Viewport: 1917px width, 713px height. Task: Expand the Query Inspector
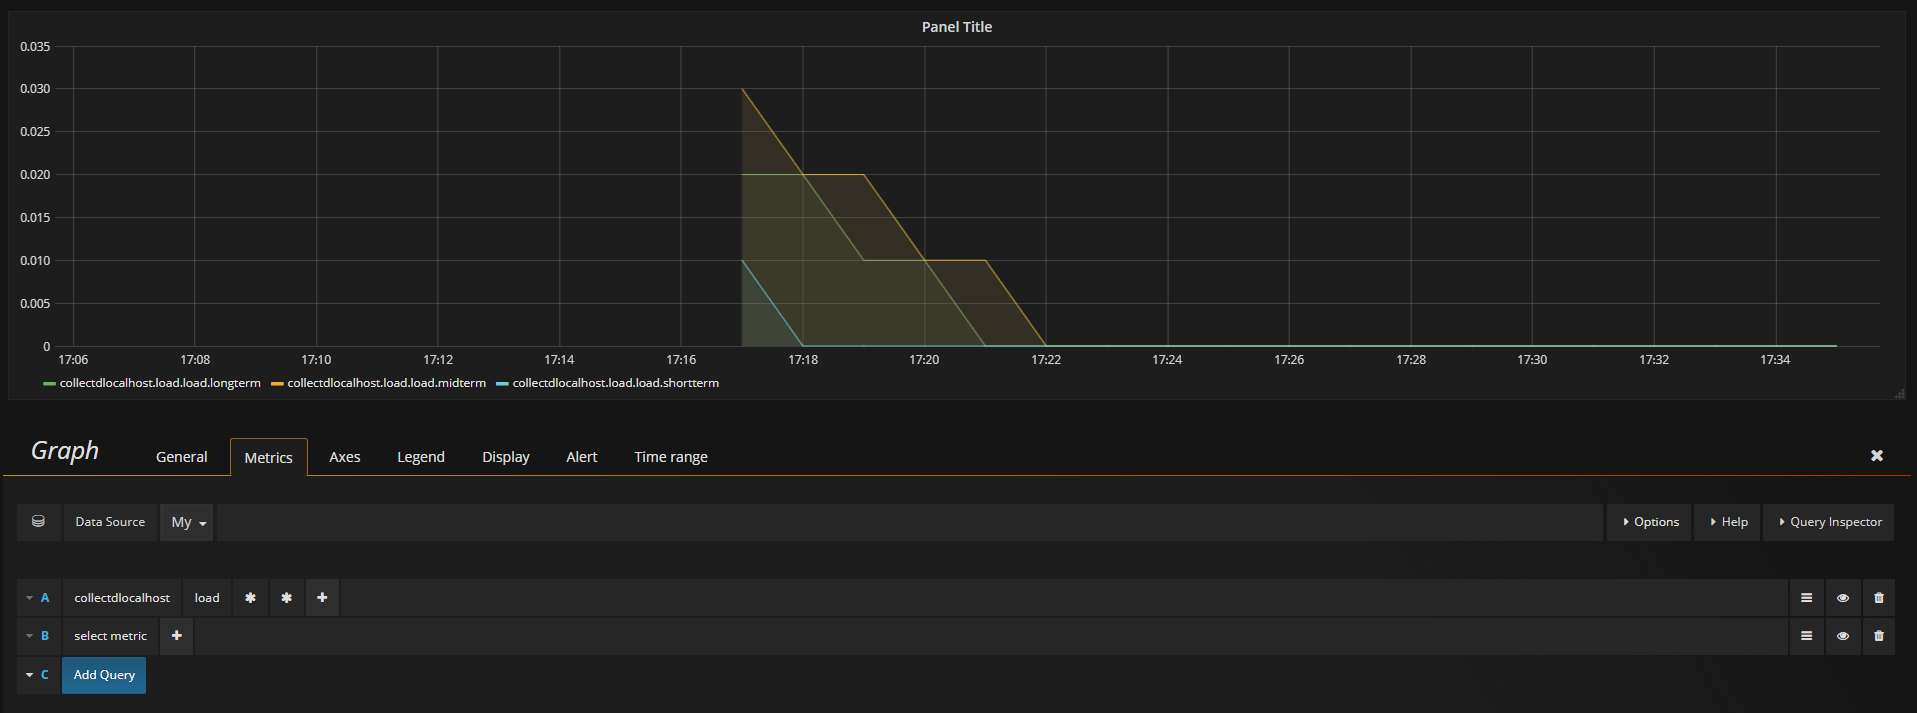pos(1829,522)
